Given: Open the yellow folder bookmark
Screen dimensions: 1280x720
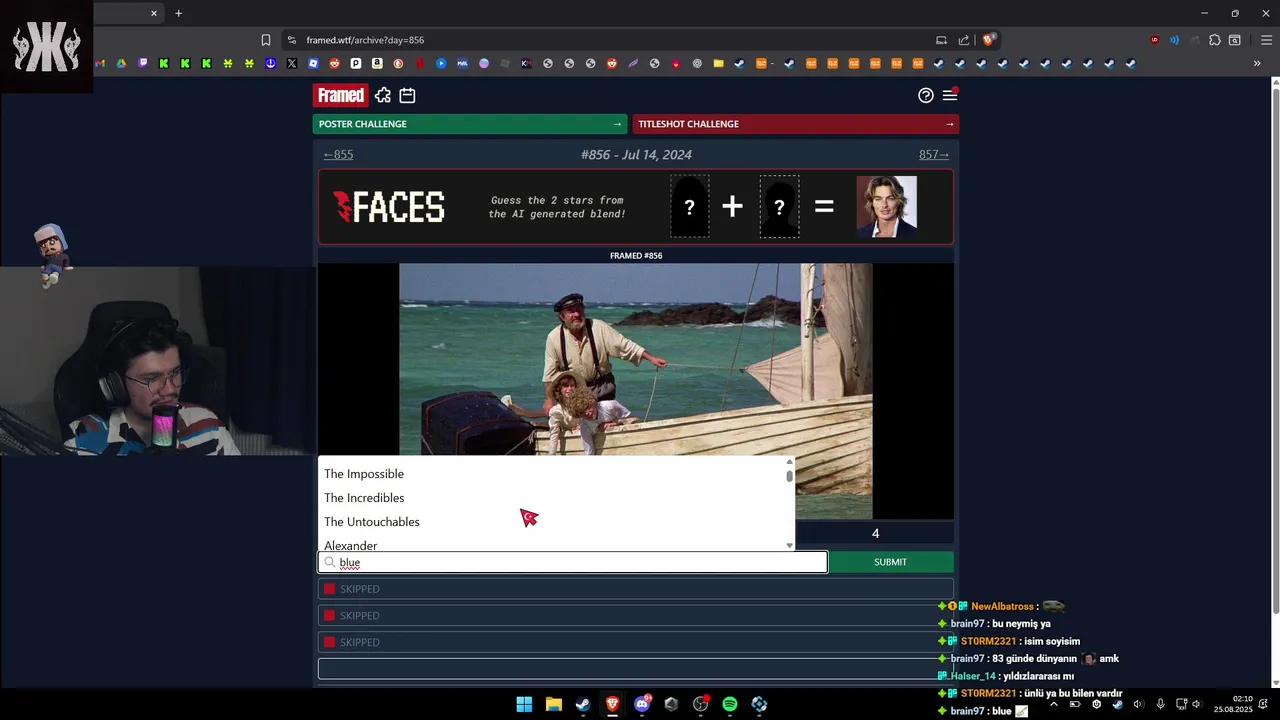Looking at the screenshot, I should click(718, 63).
